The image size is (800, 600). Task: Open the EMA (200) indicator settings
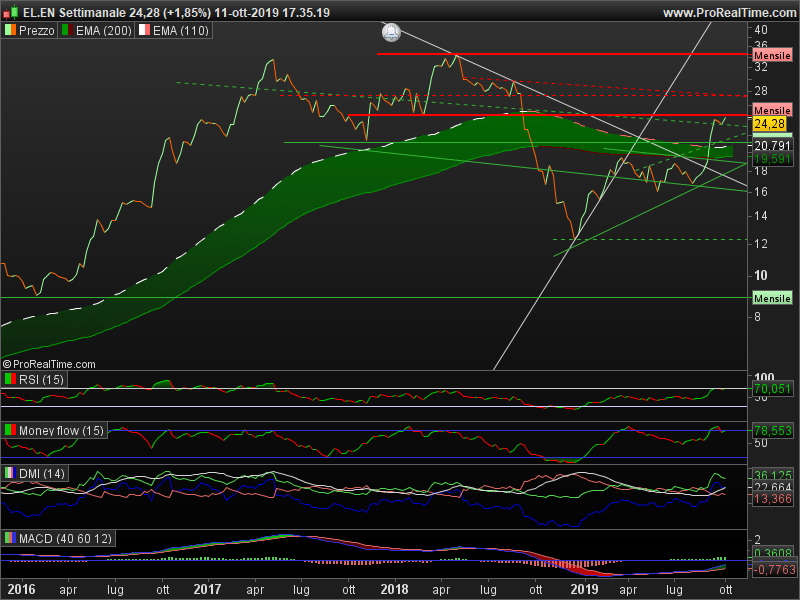(x=101, y=31)
